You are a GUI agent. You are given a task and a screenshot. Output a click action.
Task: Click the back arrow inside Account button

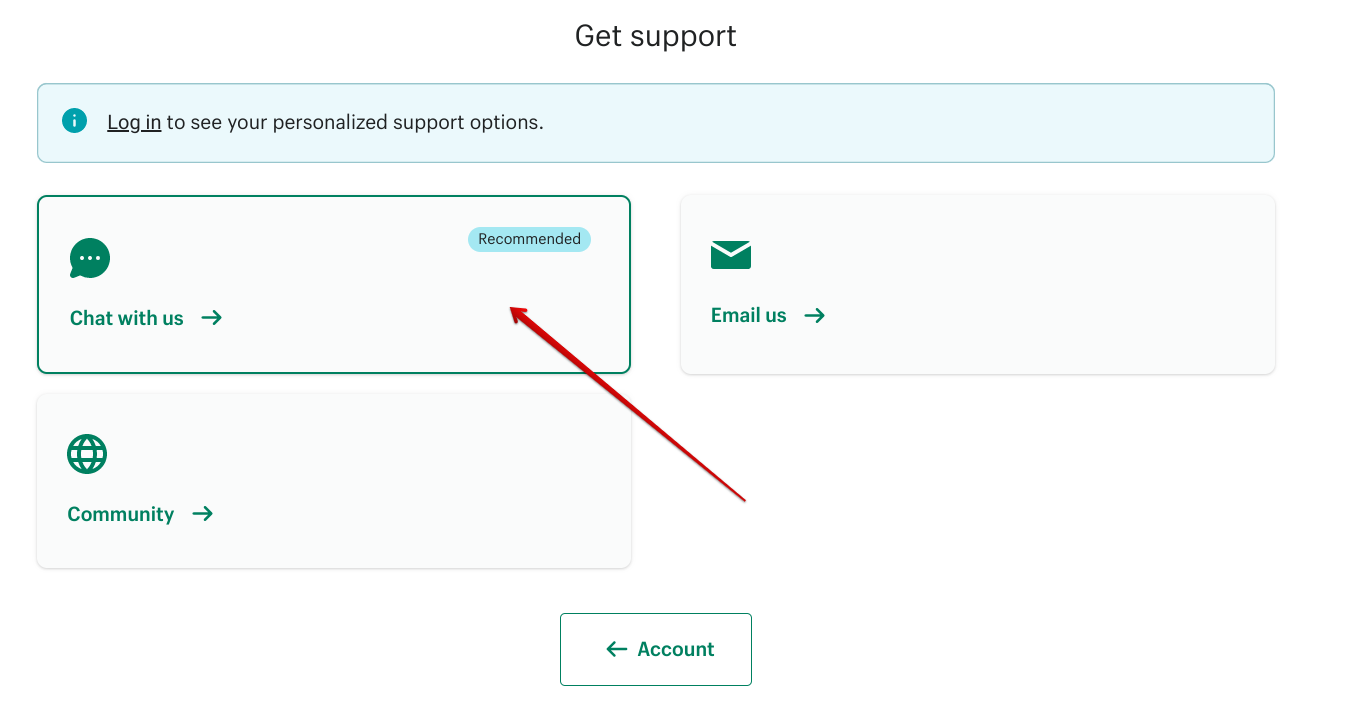616,649
